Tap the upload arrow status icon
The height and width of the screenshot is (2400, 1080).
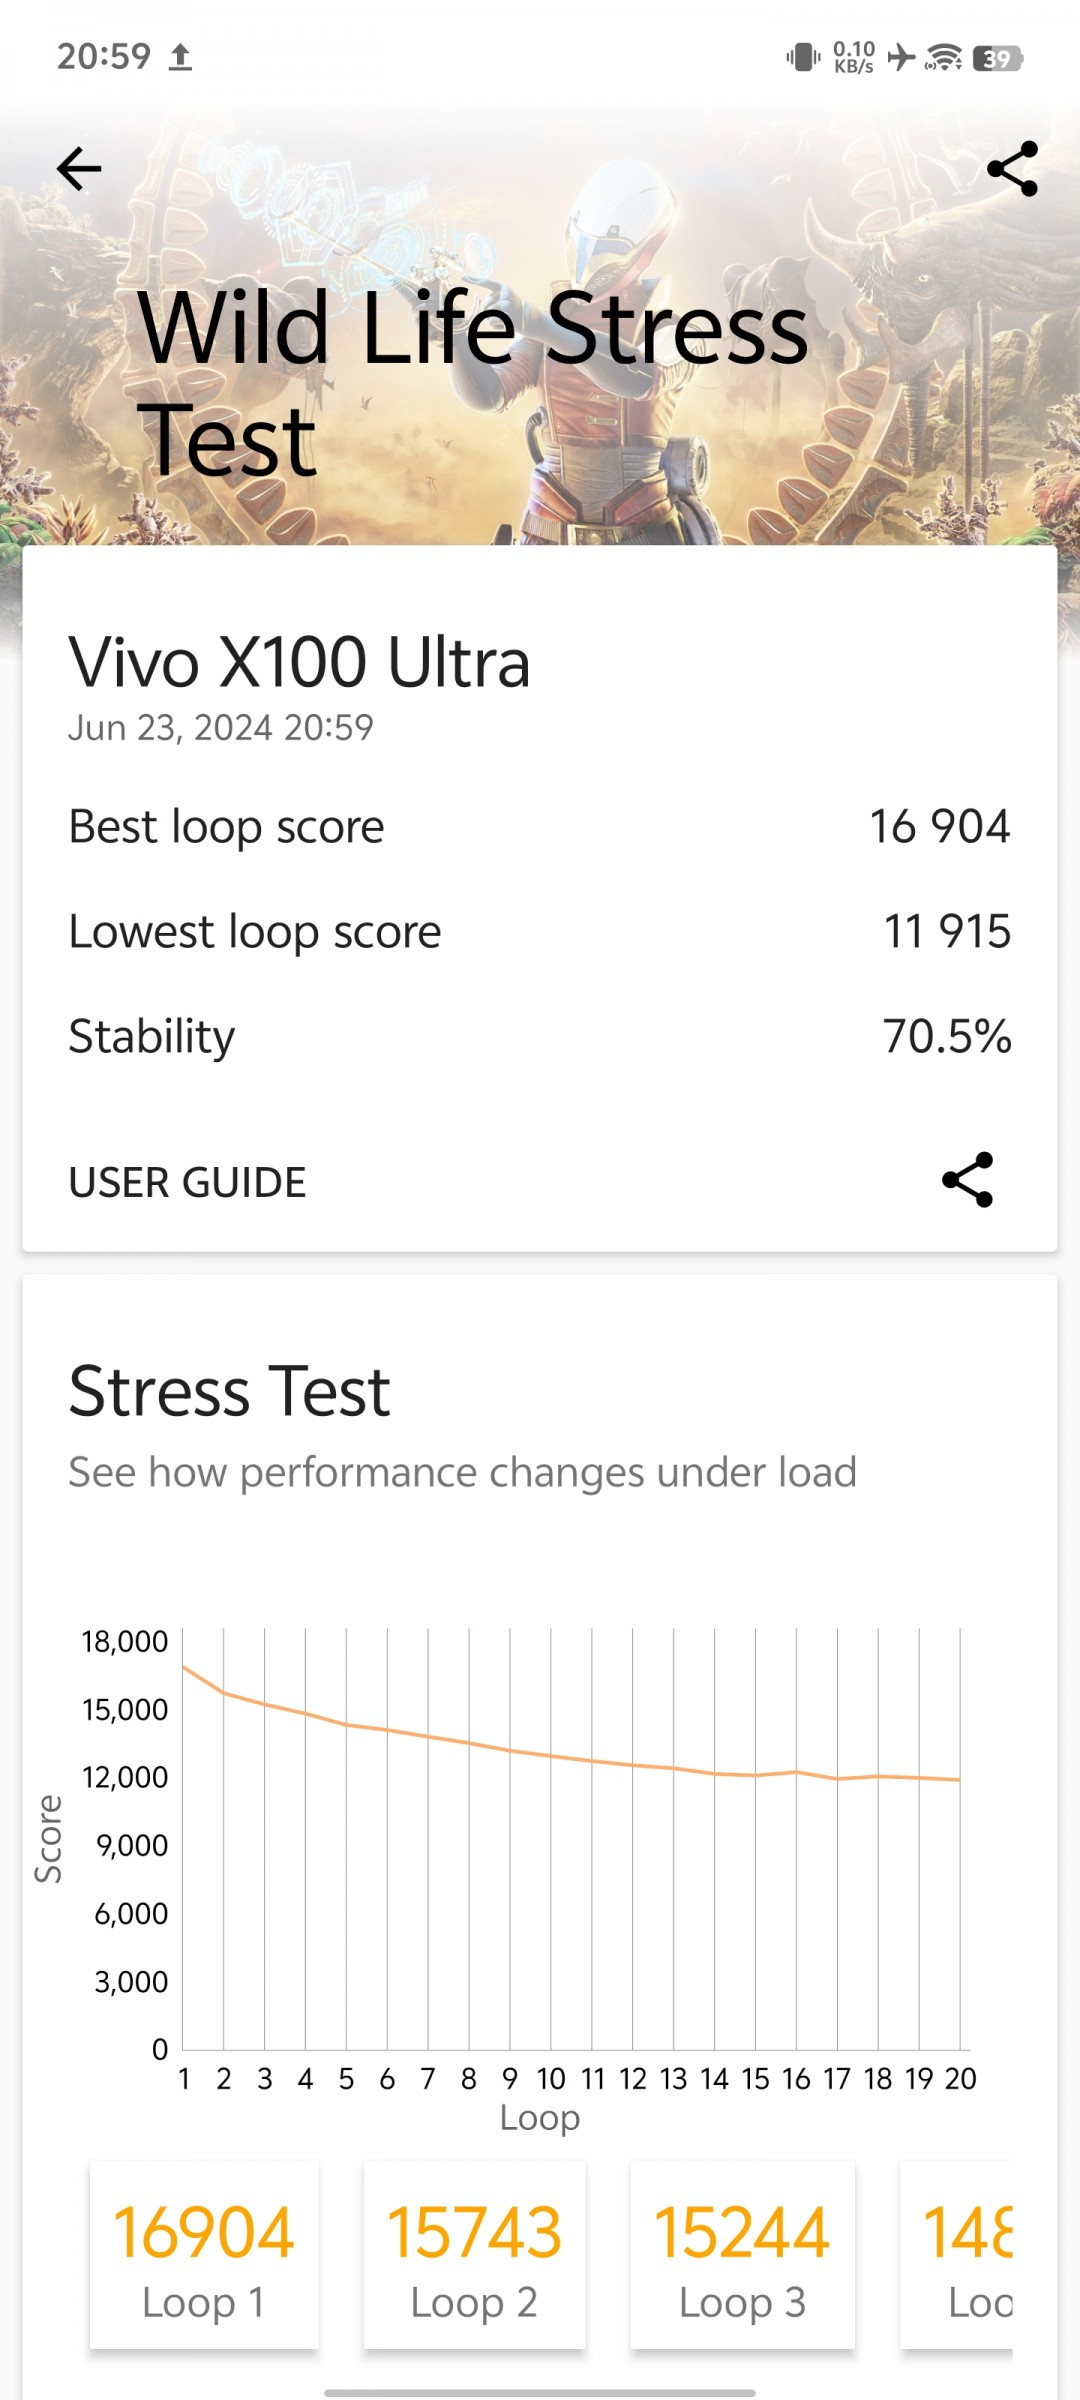pos(180,57)
